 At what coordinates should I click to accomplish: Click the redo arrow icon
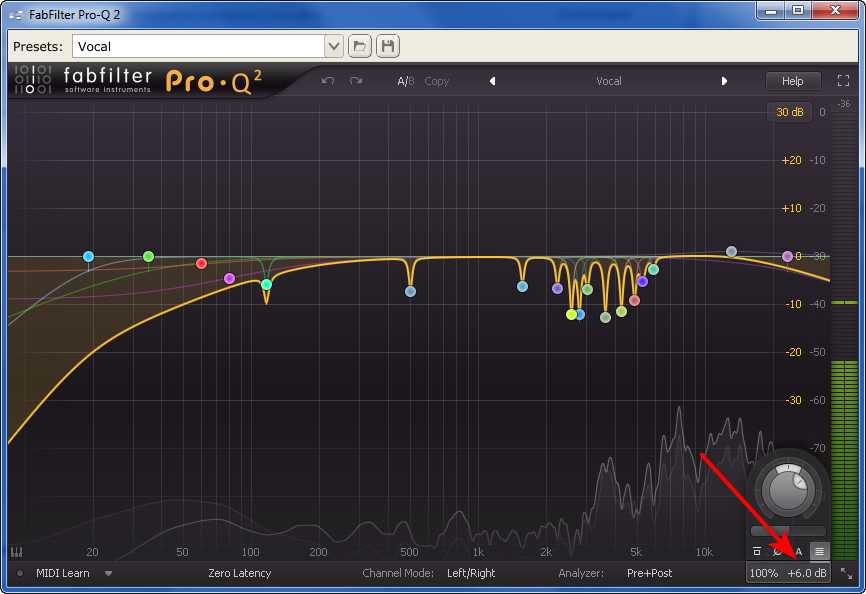click(355, 81)
